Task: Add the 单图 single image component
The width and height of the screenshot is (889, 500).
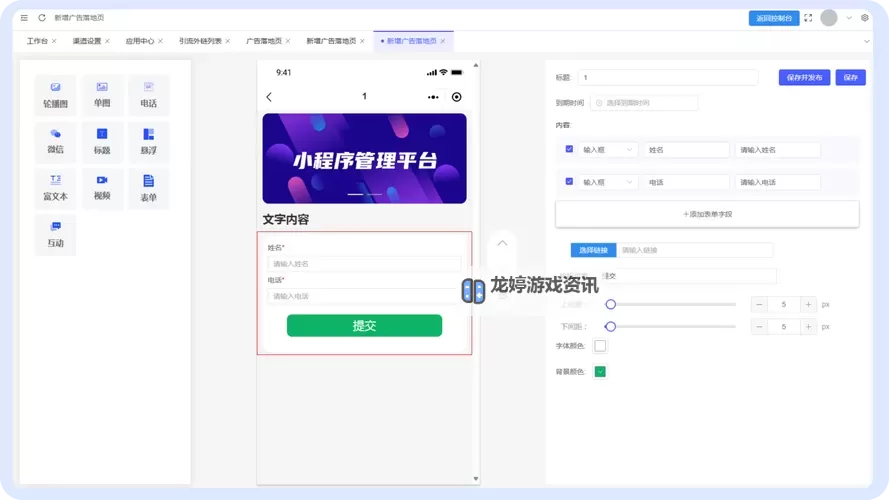Action: coord(102,95)
